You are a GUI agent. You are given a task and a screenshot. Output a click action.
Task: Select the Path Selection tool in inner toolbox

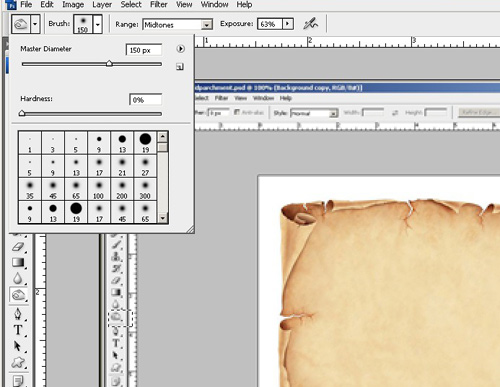pyautogui.click(x=116, y=355)
